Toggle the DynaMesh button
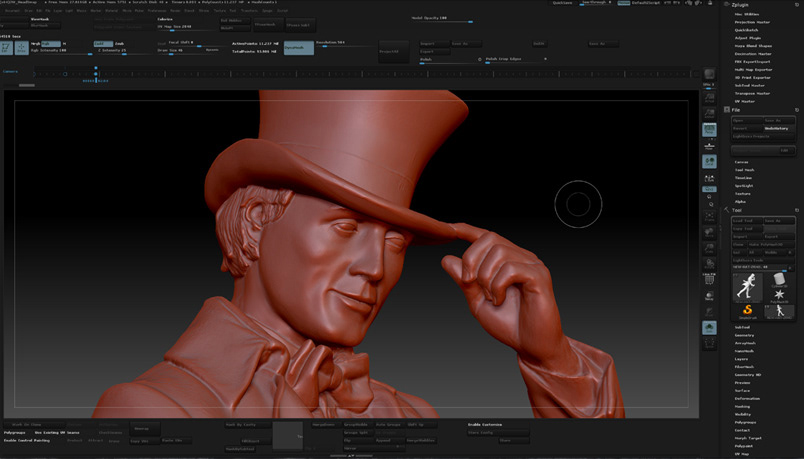Image resolution: width=804 pixels, height=459 pixels. coord(298,47)
